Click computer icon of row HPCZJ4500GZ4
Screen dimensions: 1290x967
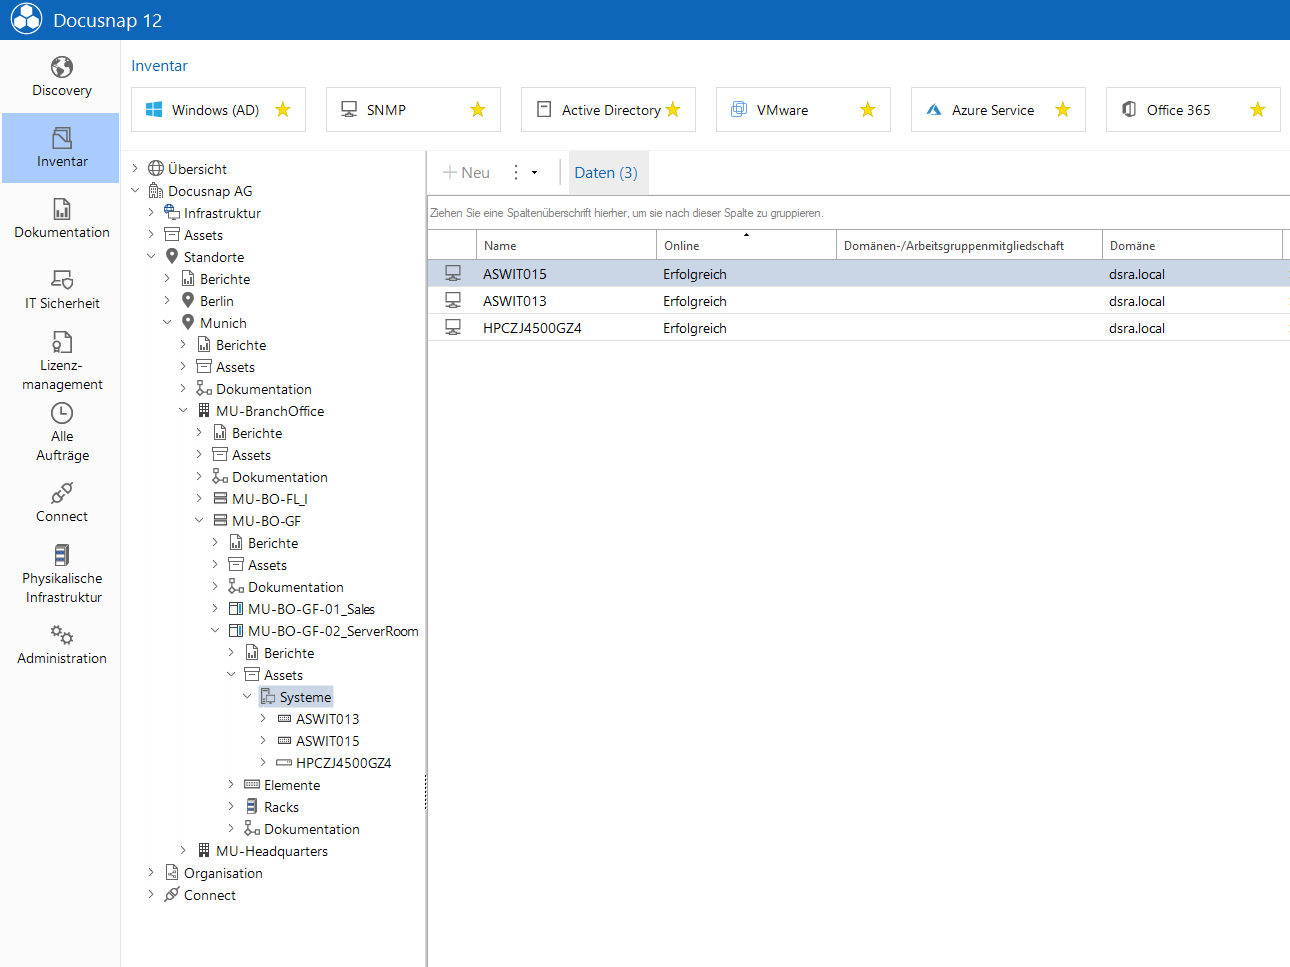pos(453,328)
